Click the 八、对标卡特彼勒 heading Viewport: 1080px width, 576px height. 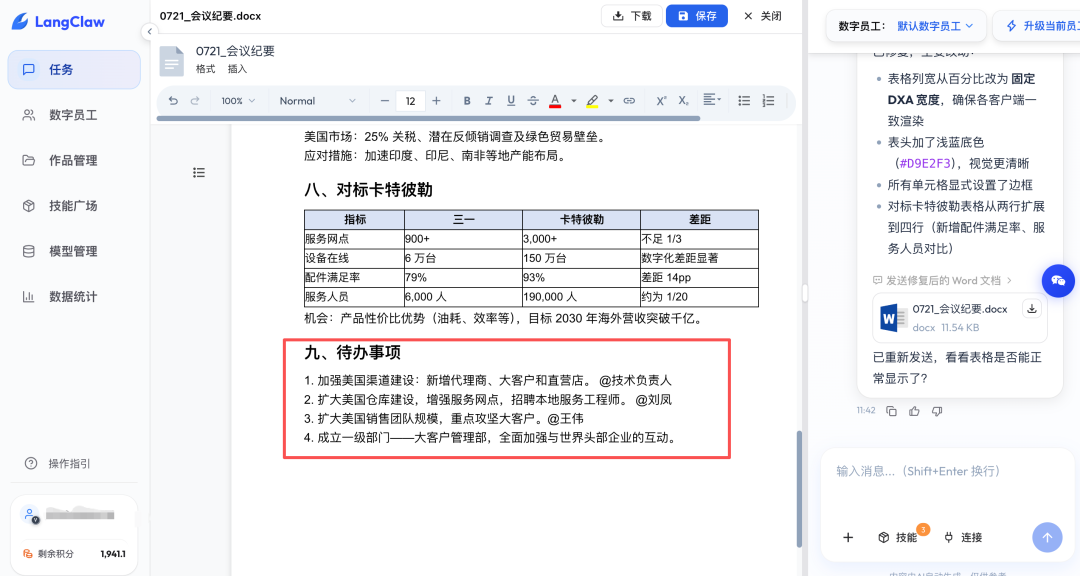click(x=368, y=189)
